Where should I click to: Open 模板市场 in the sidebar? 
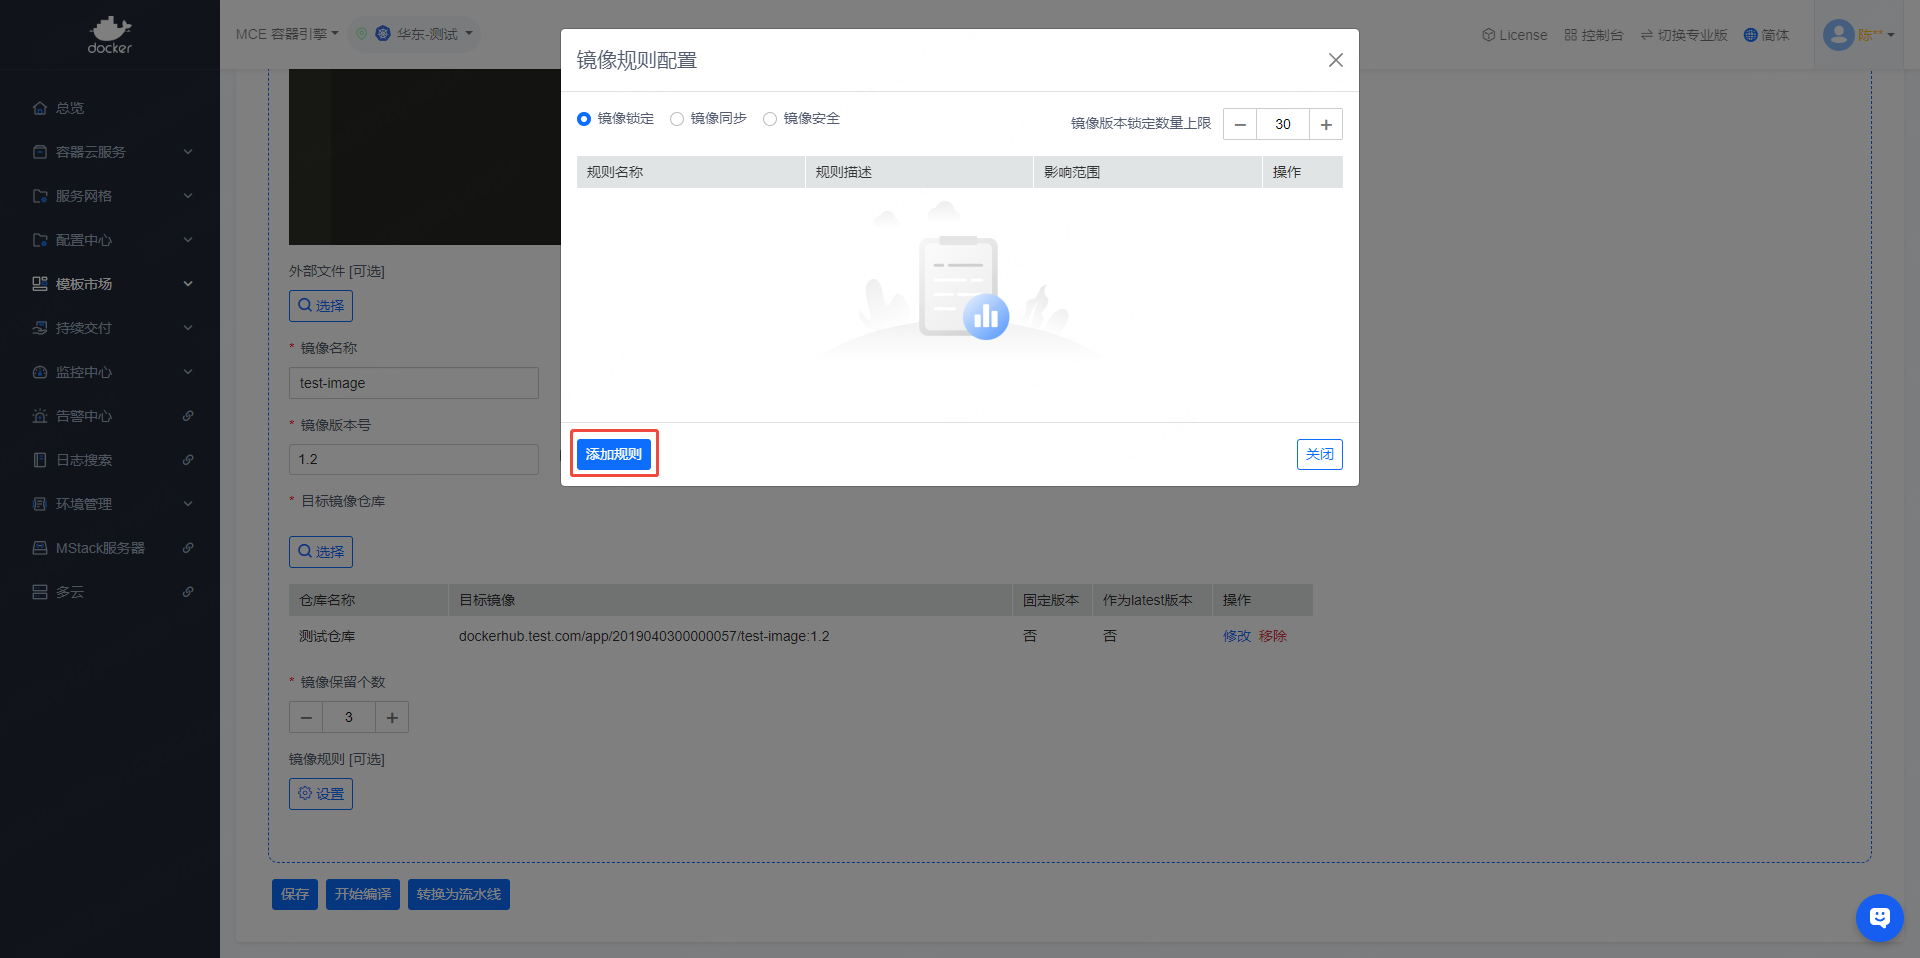(x=110, y=284)
